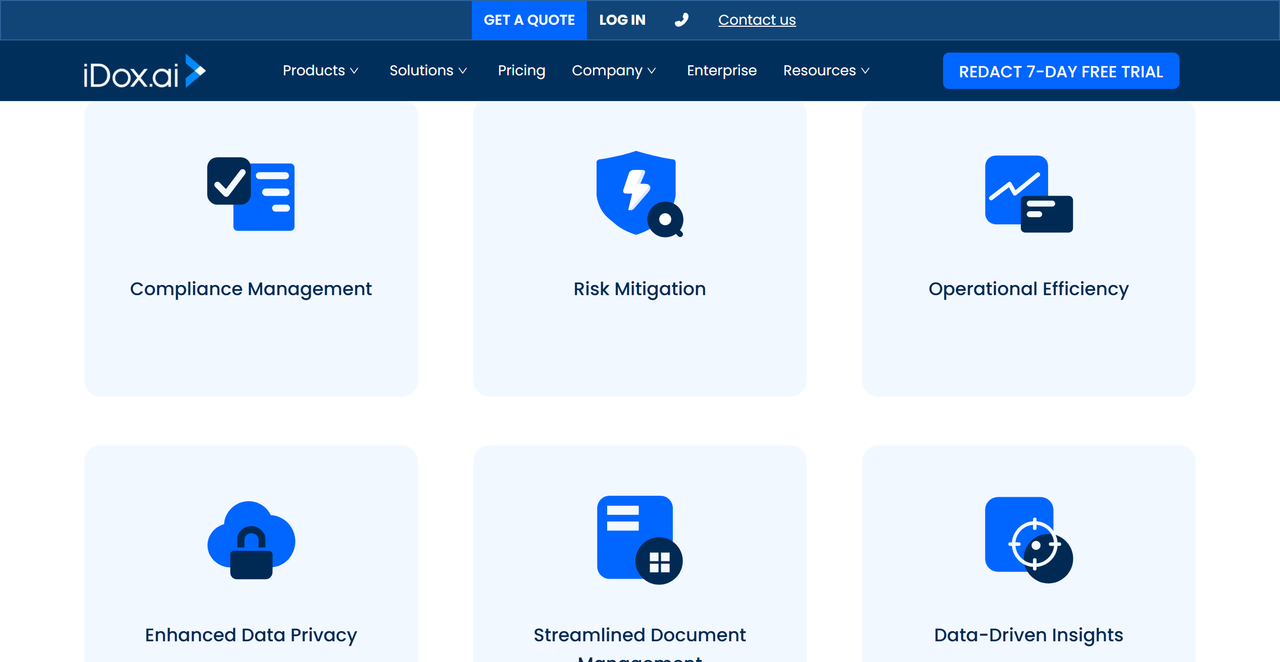The image size is (1280, 662).
Task: Click the Data-Driven Insights target icon
Action: click(x=1029, y=540)
